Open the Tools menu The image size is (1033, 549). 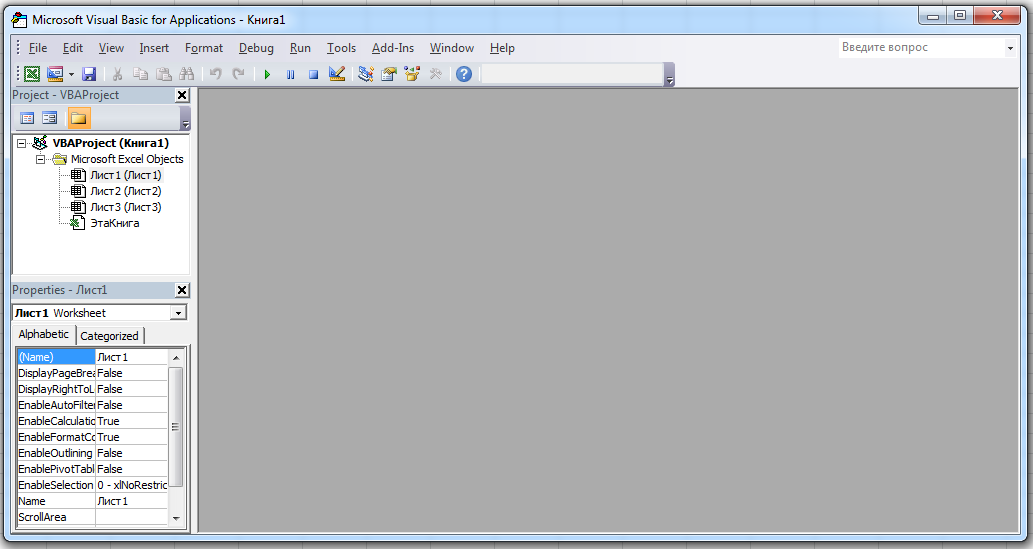pyautogui.click(x=341, y=47)
